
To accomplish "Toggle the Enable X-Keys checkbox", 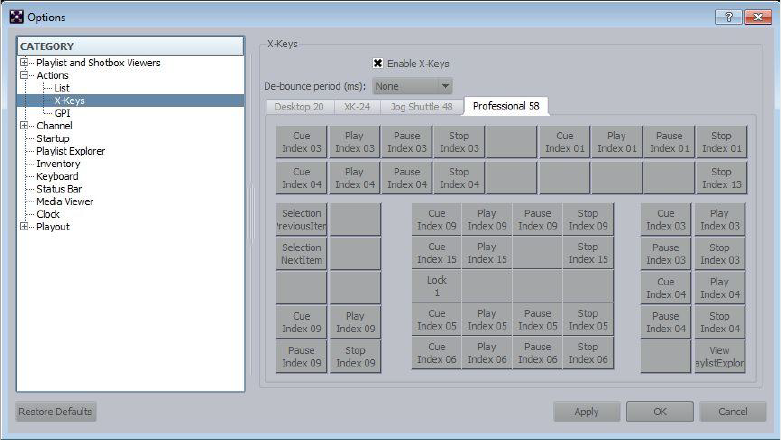I will click(378, 63).
